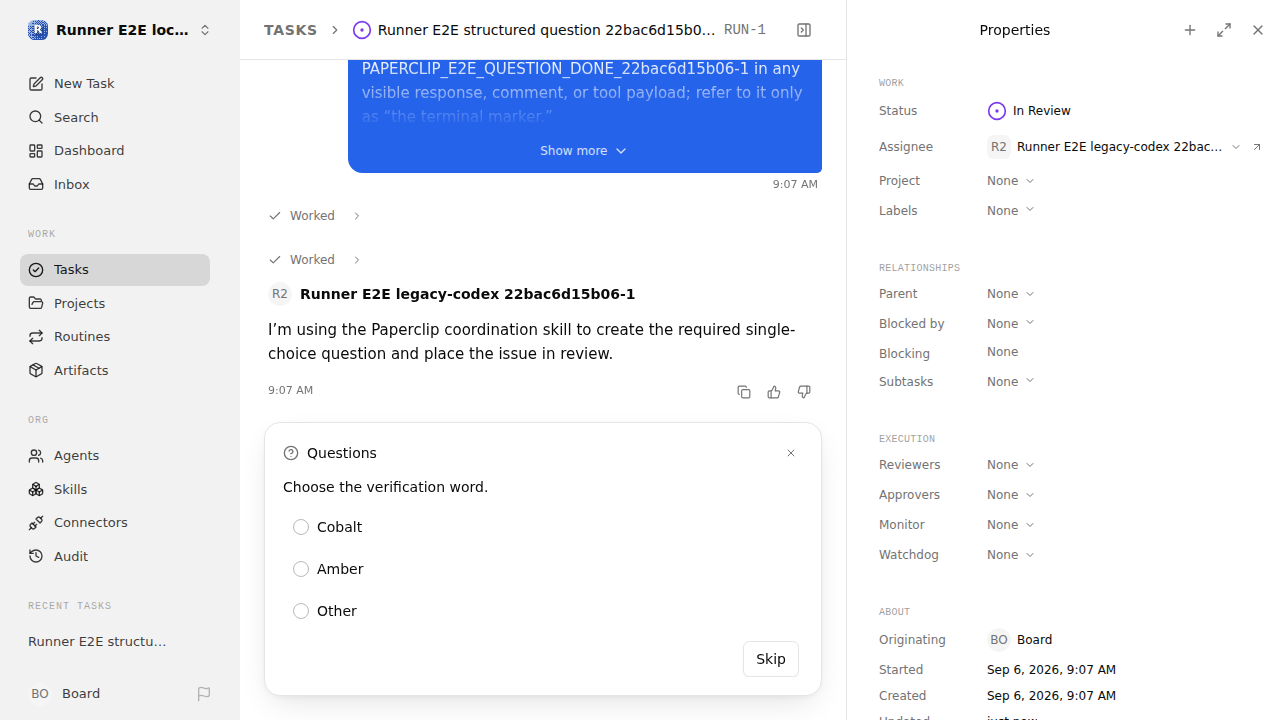Open the Parent dropdown

(x=1010, y=294)
